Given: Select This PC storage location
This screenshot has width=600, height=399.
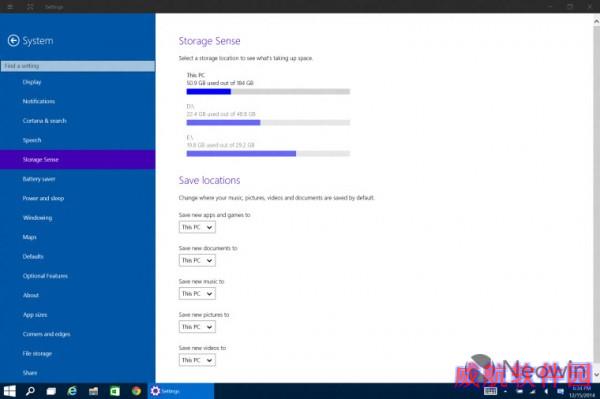Looking at the screenshot, I should 268,83.
